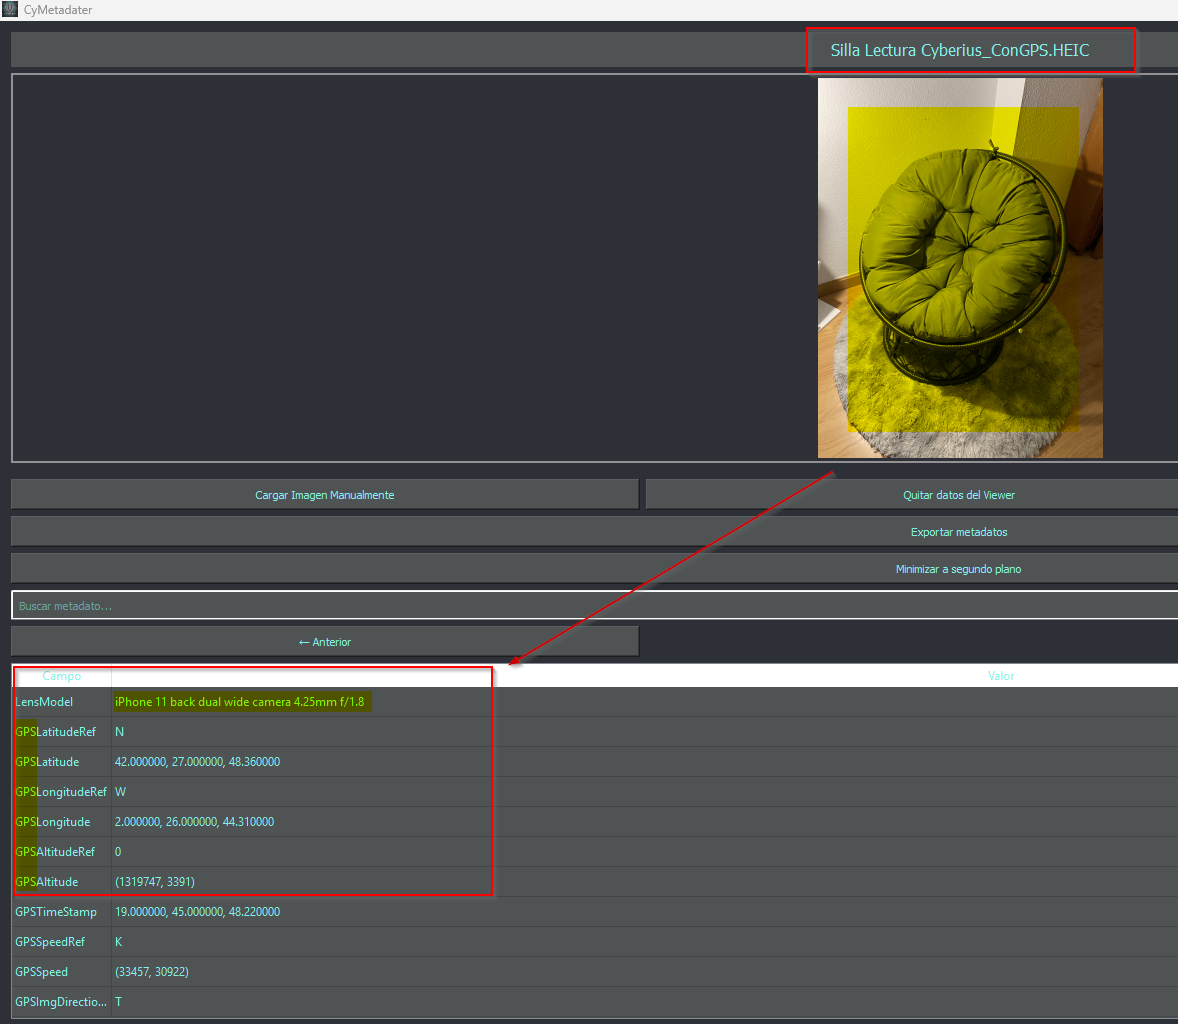Click the Valor column header
Image resolution: width=1178 pixels, height=1024 pixels.
point(1001,676)
